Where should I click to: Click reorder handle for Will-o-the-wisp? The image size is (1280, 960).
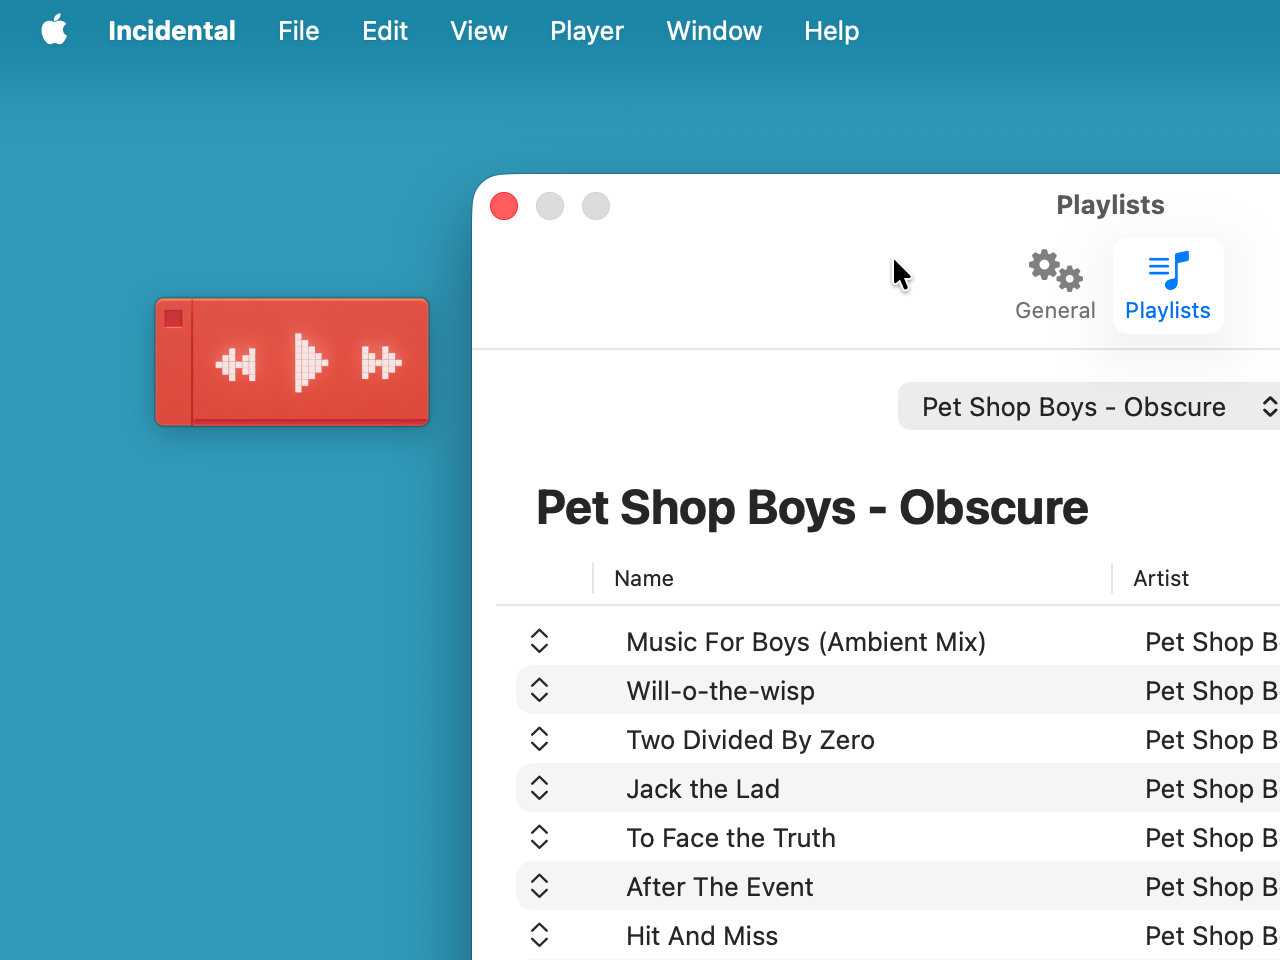click(x=539, y=690)
